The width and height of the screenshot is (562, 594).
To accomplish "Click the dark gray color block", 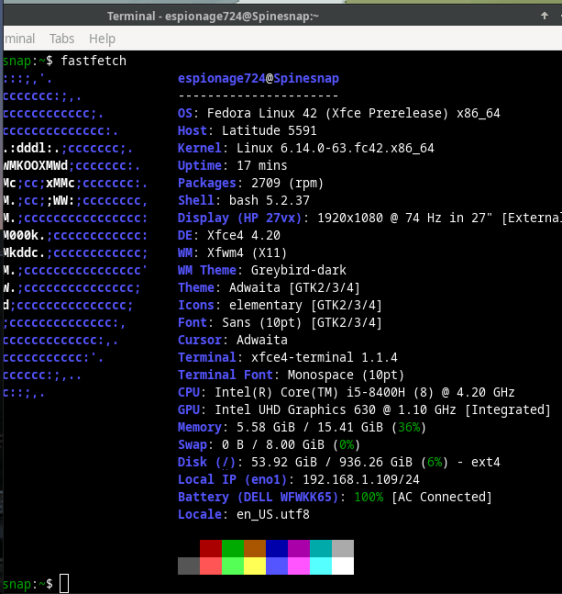I will [x=189, y=566].
